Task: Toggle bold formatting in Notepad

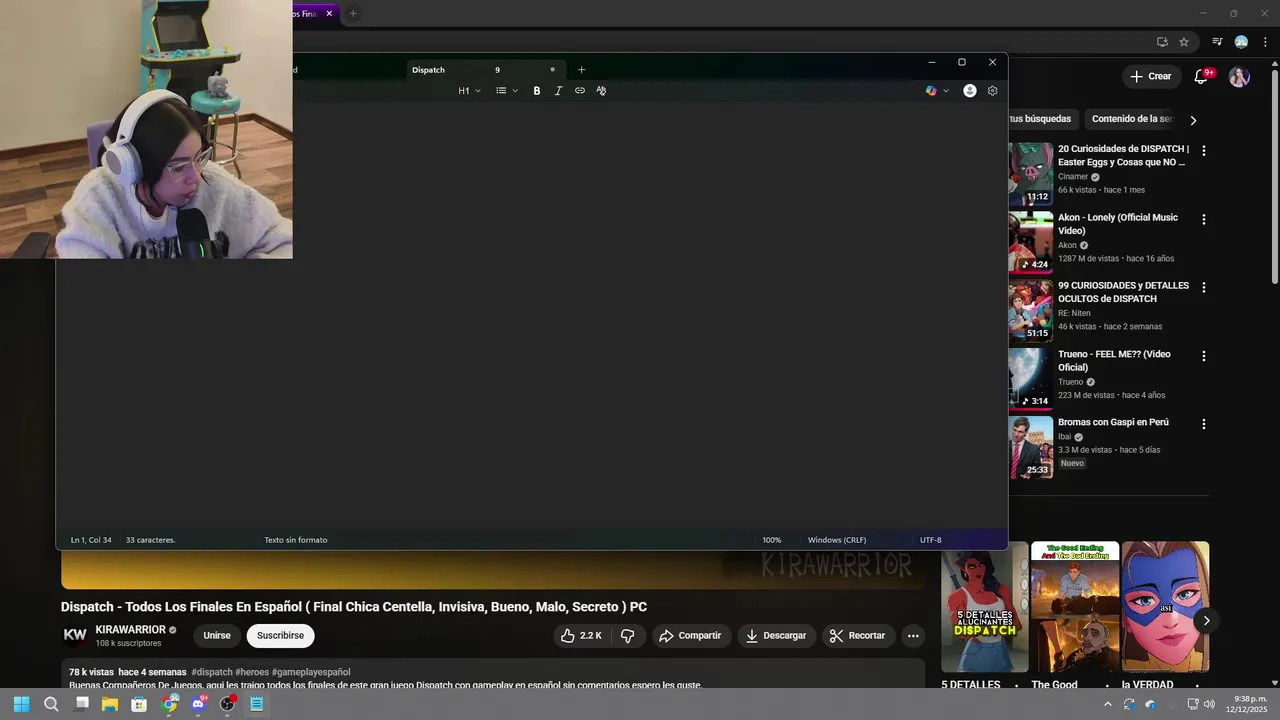Action: (536, 91)
